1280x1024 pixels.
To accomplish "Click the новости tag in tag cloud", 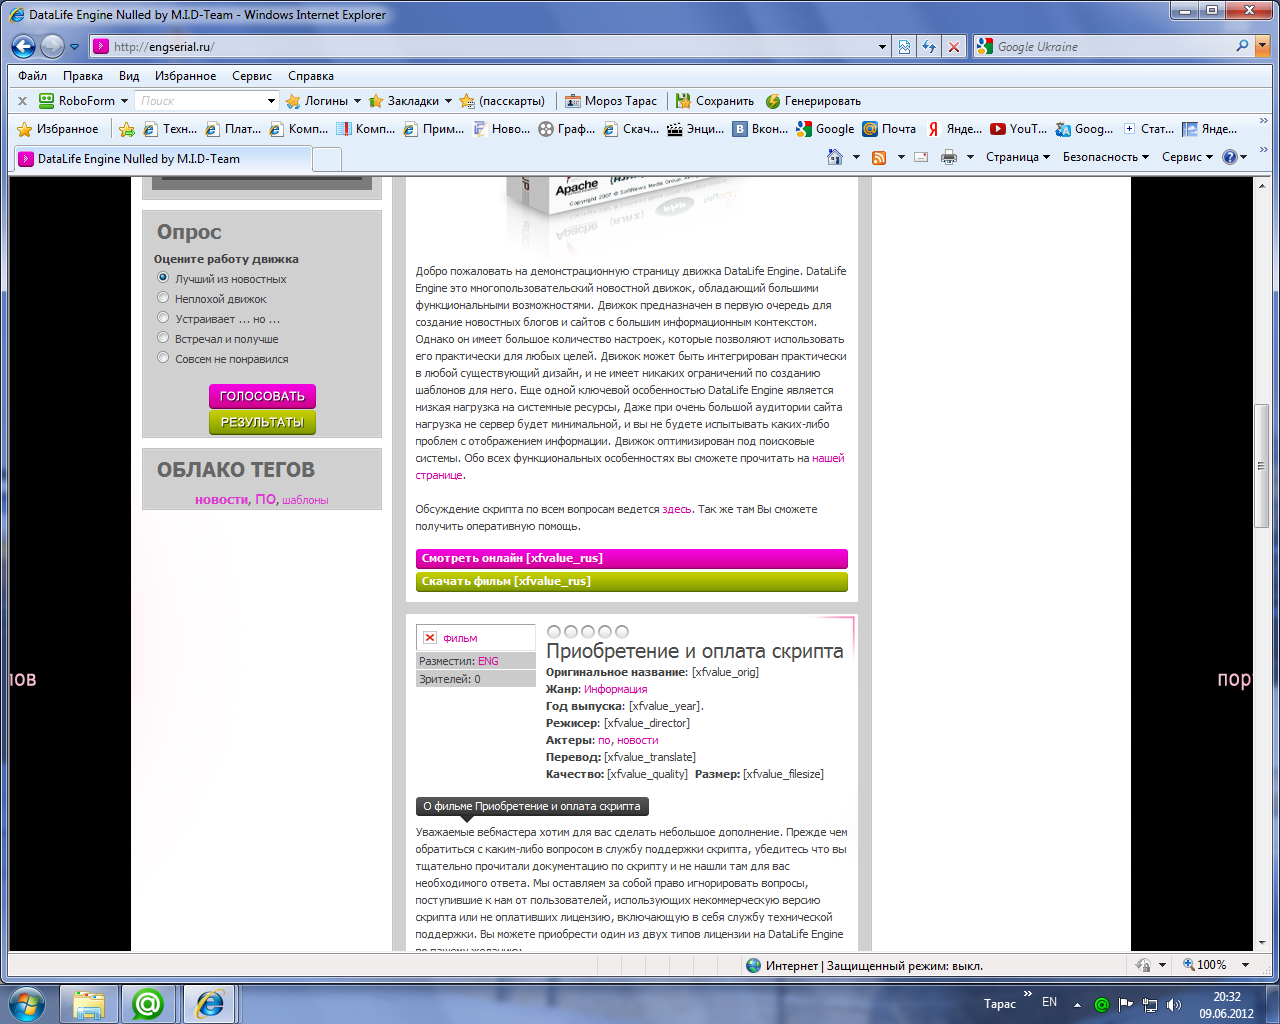I will tap(221, 500).
